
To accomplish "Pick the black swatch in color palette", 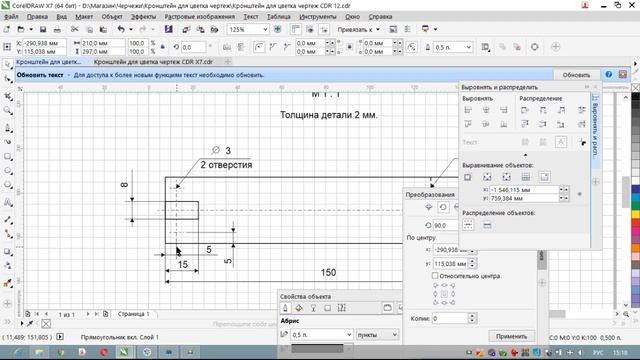I will pyautogui.click(x=636, y=97).
